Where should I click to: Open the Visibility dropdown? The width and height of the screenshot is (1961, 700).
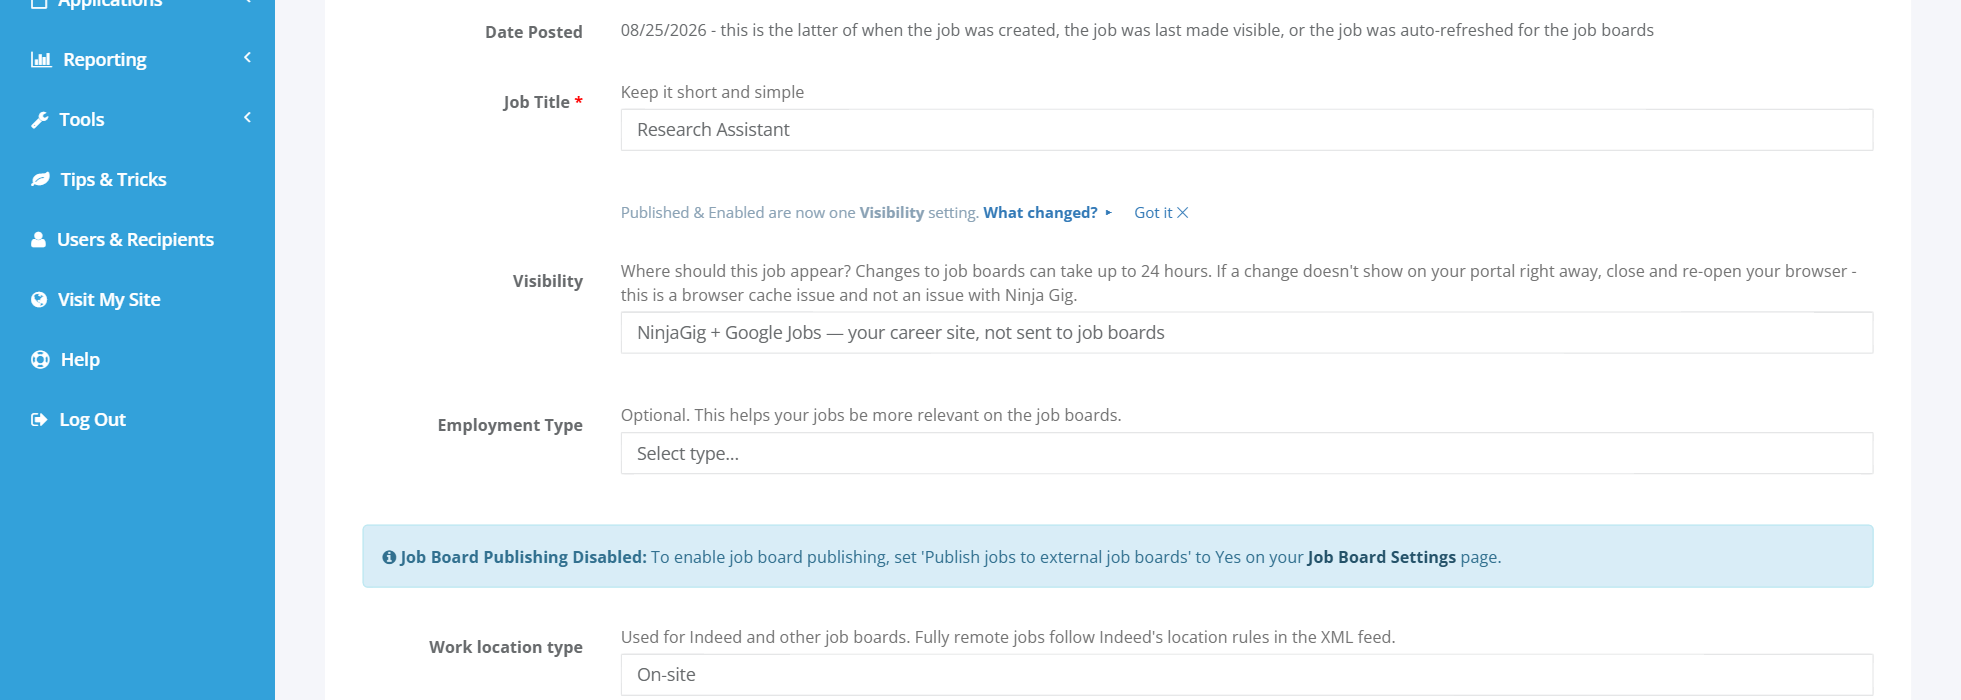pos(1246,333)
